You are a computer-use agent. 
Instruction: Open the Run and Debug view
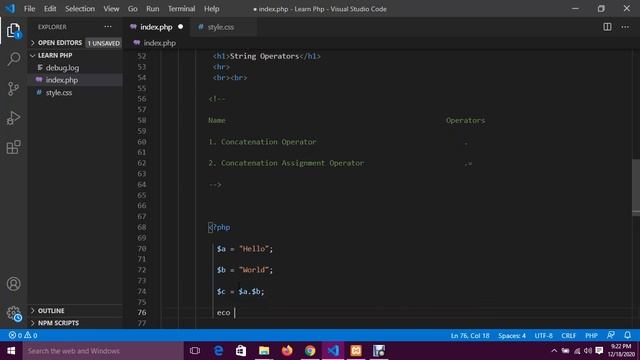click(x=13, y=118)
